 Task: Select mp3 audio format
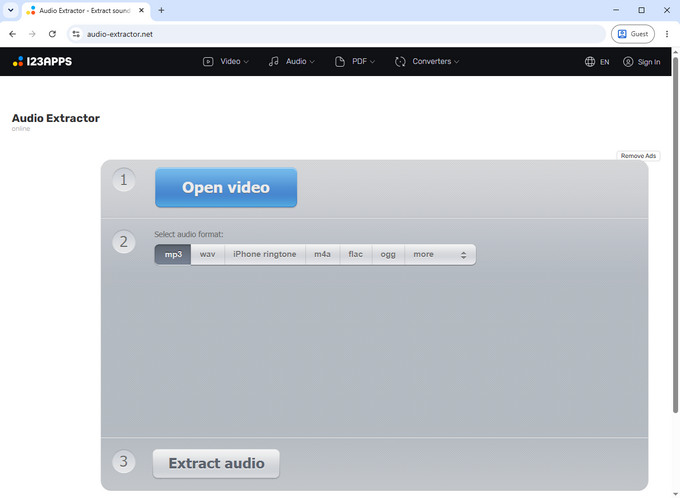(x=173, y=254)
